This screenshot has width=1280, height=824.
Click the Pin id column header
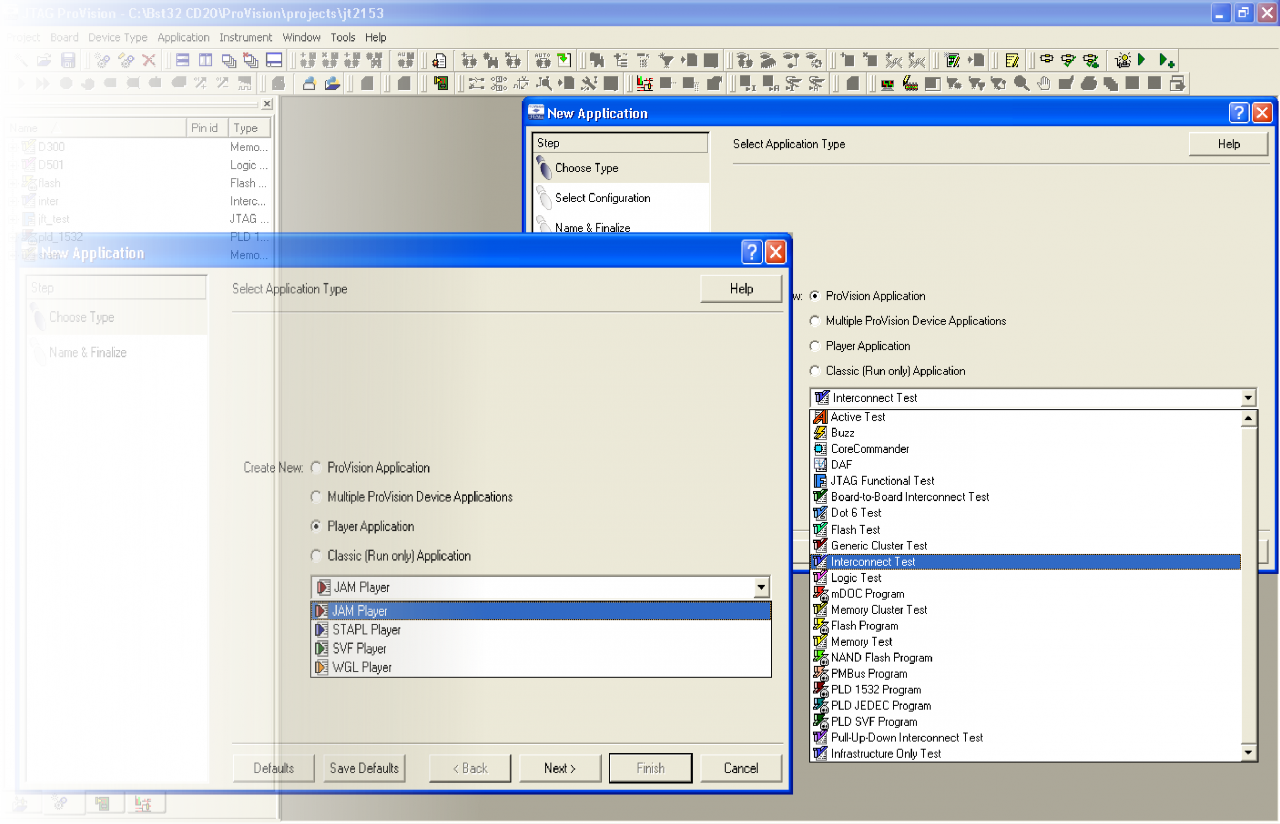[x=207, y=128]
